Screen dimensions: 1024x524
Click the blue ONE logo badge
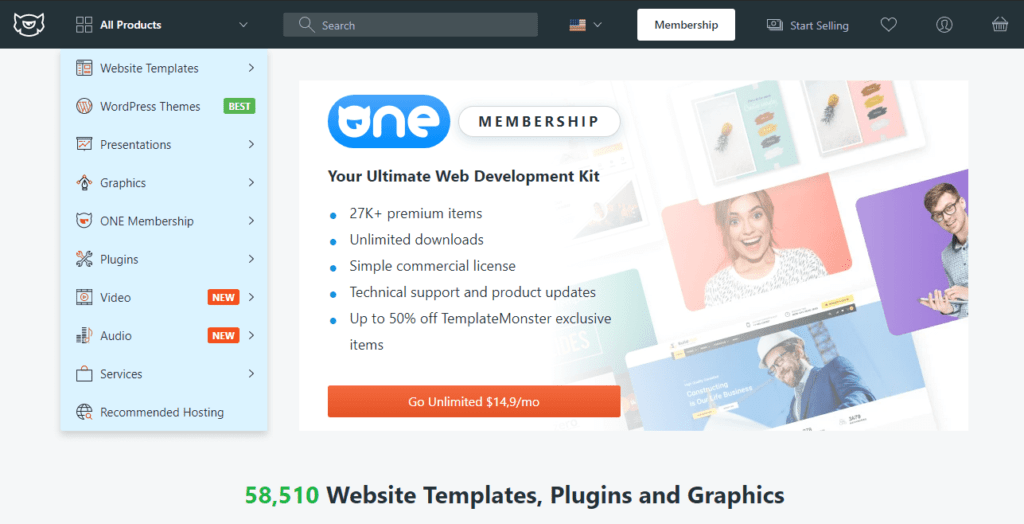tap(389, 122)
